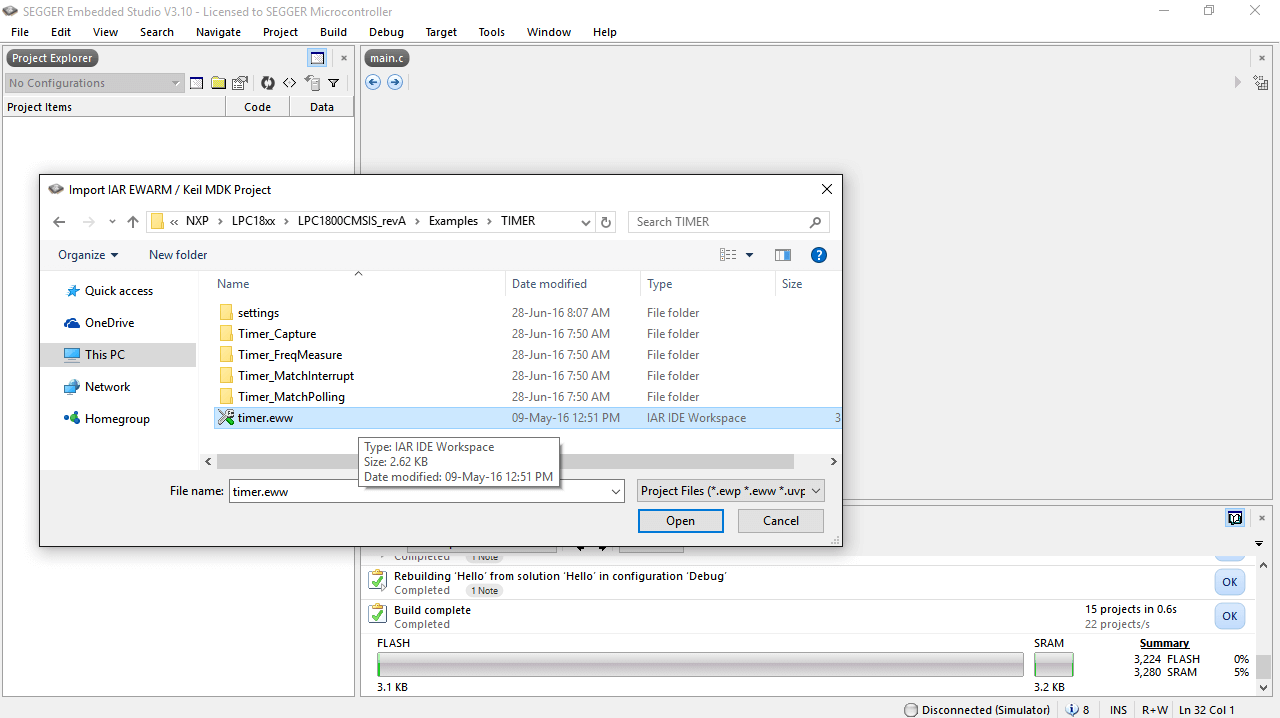Toggle the preview pane button in dialog
The image size is (1280, 718).
(x=782, y=255)
